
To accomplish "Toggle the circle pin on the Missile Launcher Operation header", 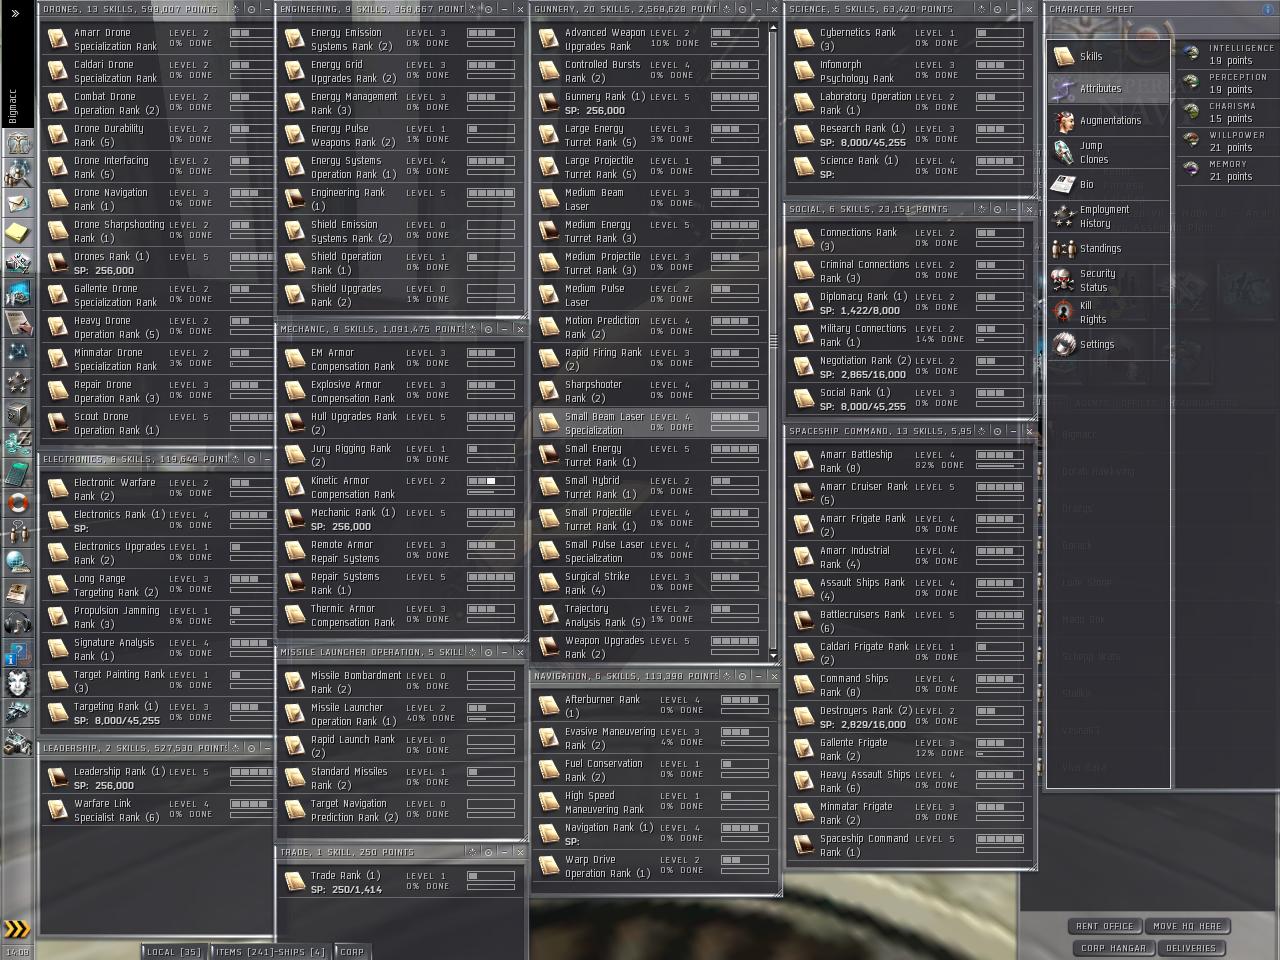I will tap(488, 652).
